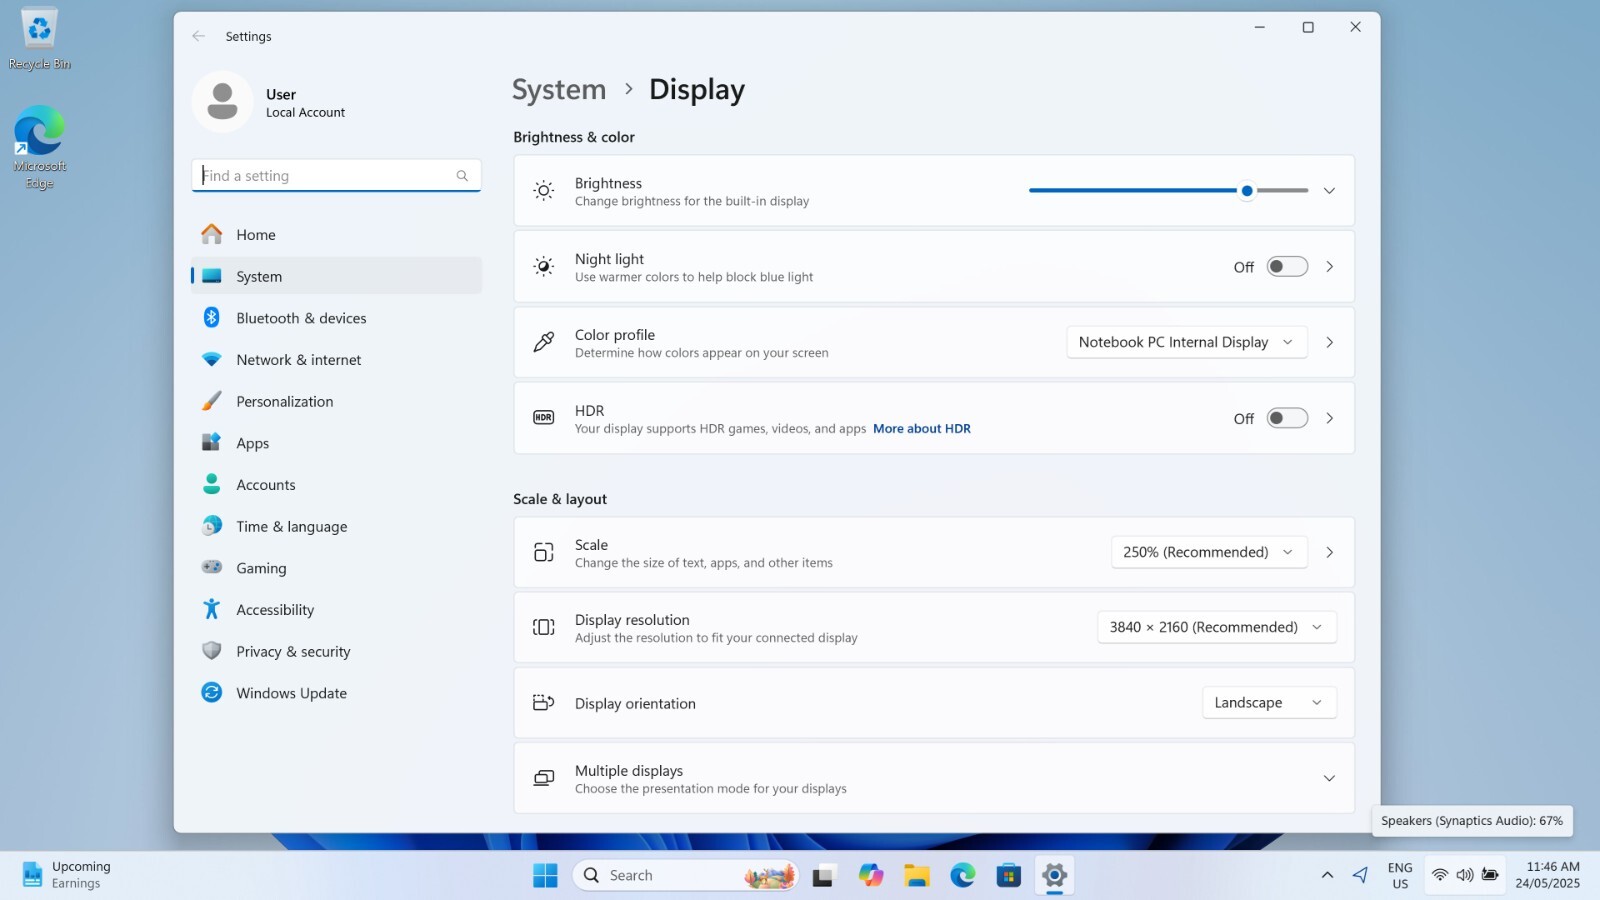
Task: Click the speaker volume tray icon
Action: click(1465, 875)
